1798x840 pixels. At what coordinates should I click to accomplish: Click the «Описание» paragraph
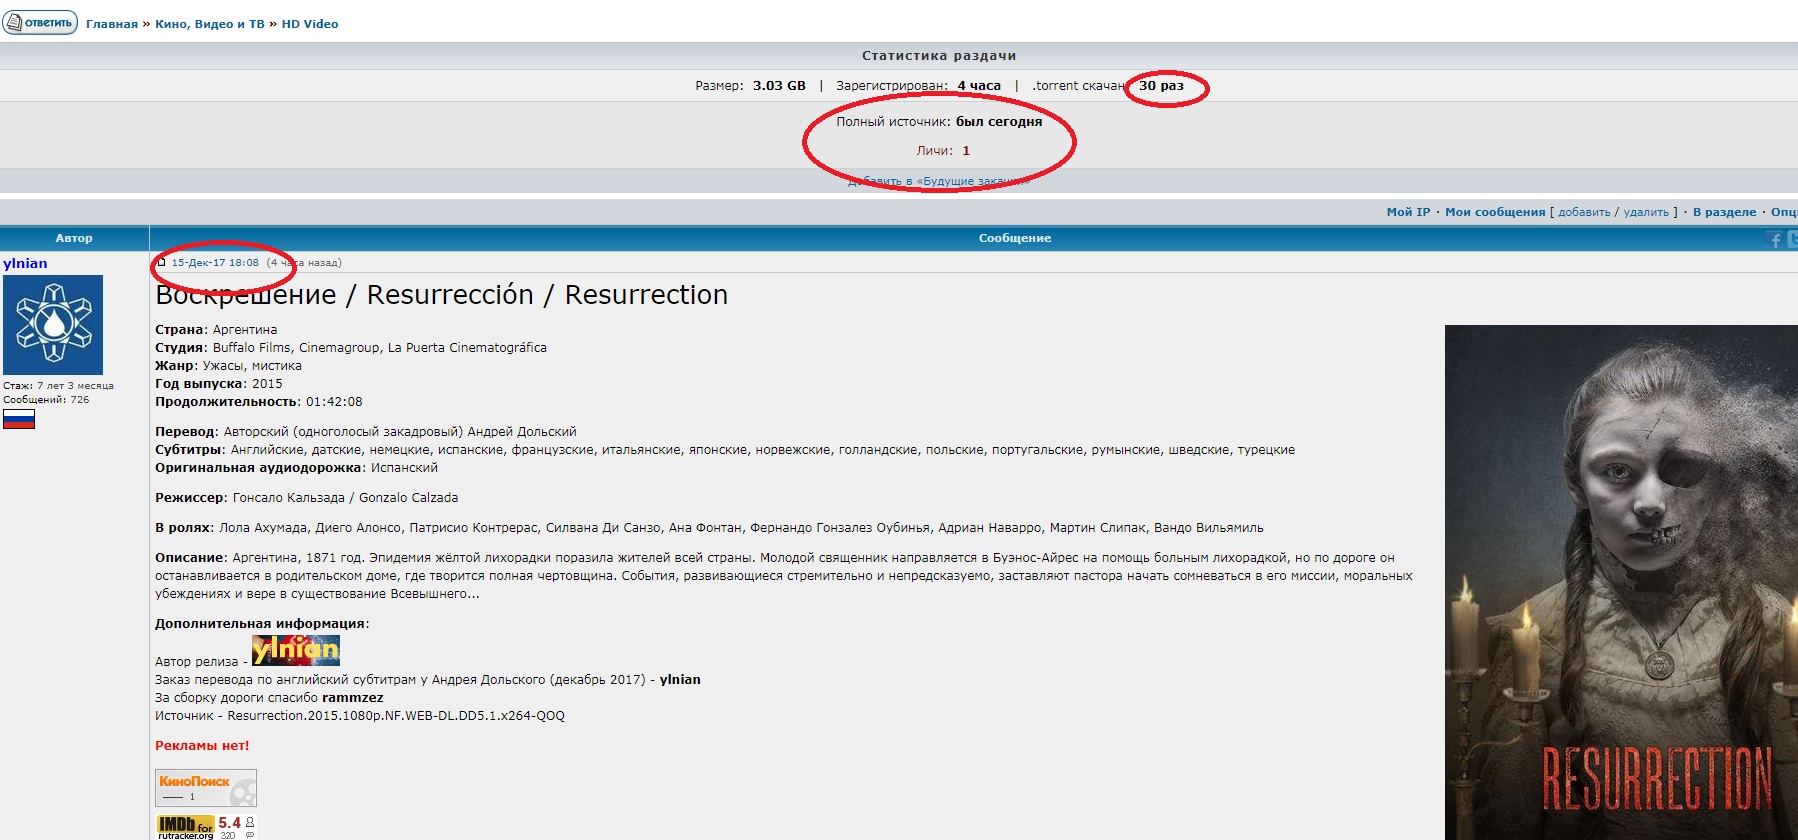tap(784, 576)
